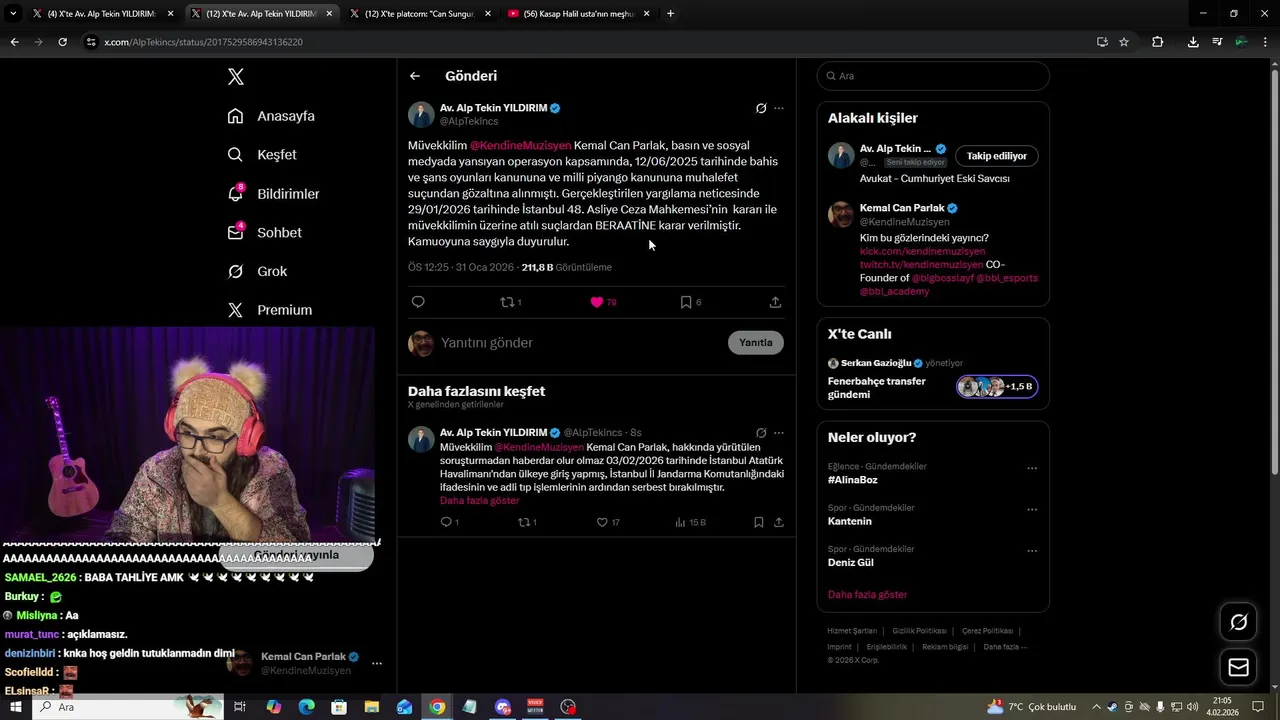Open Microsoft Edge from taskbar

pos(306,707)
